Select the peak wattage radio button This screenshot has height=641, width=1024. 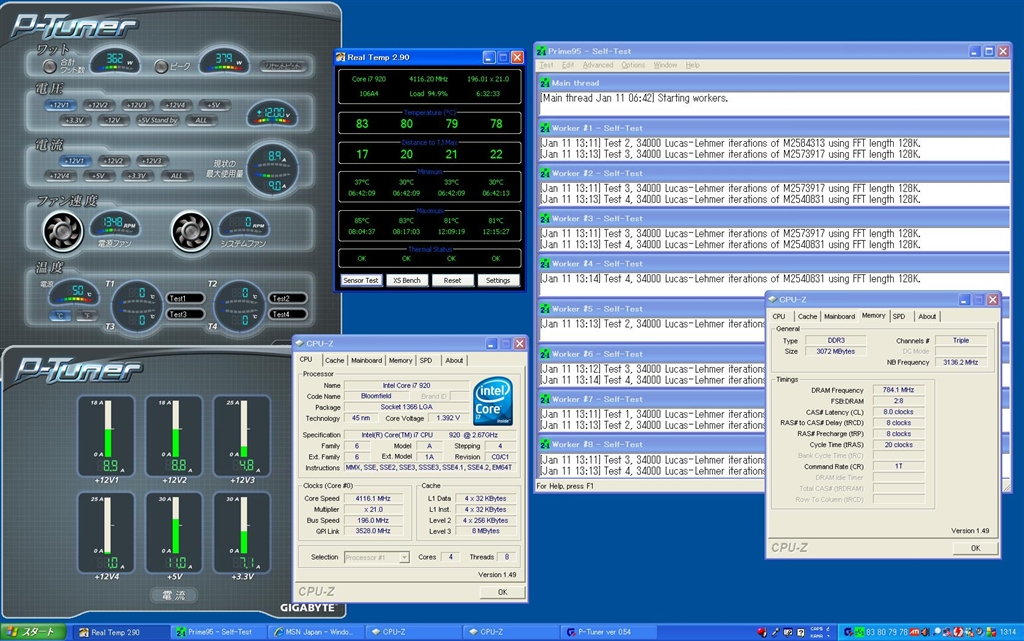pos(162,66)
